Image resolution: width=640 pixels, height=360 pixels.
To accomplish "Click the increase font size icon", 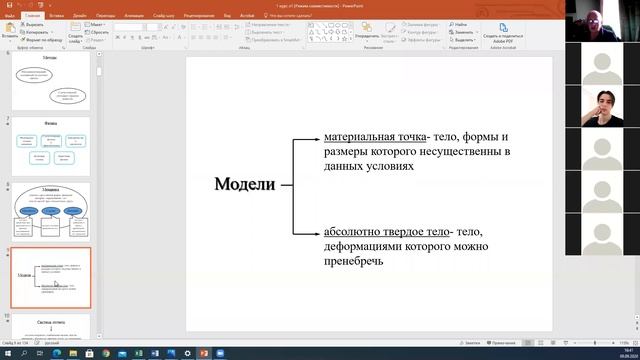I will point(165,27).
